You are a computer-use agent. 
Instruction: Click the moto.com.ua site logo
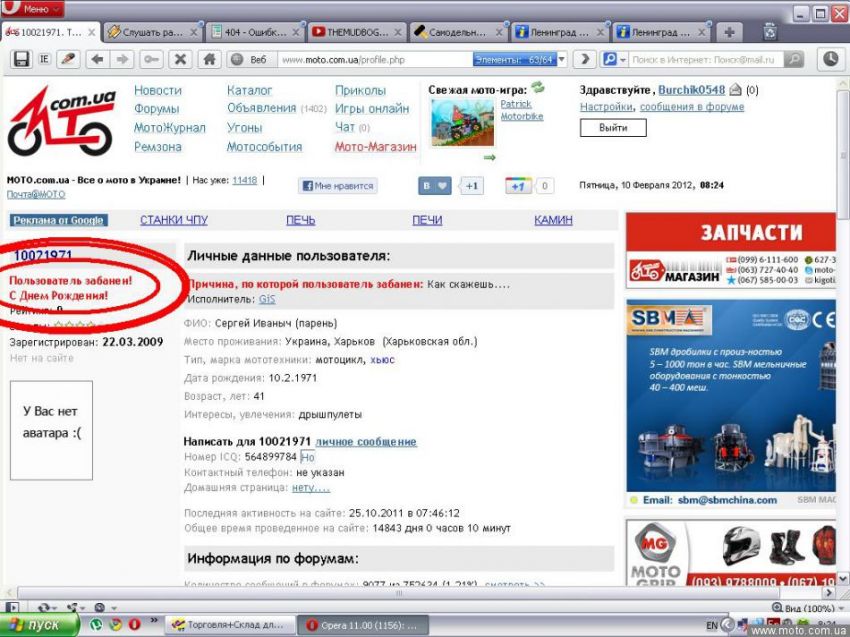[62, 121]
